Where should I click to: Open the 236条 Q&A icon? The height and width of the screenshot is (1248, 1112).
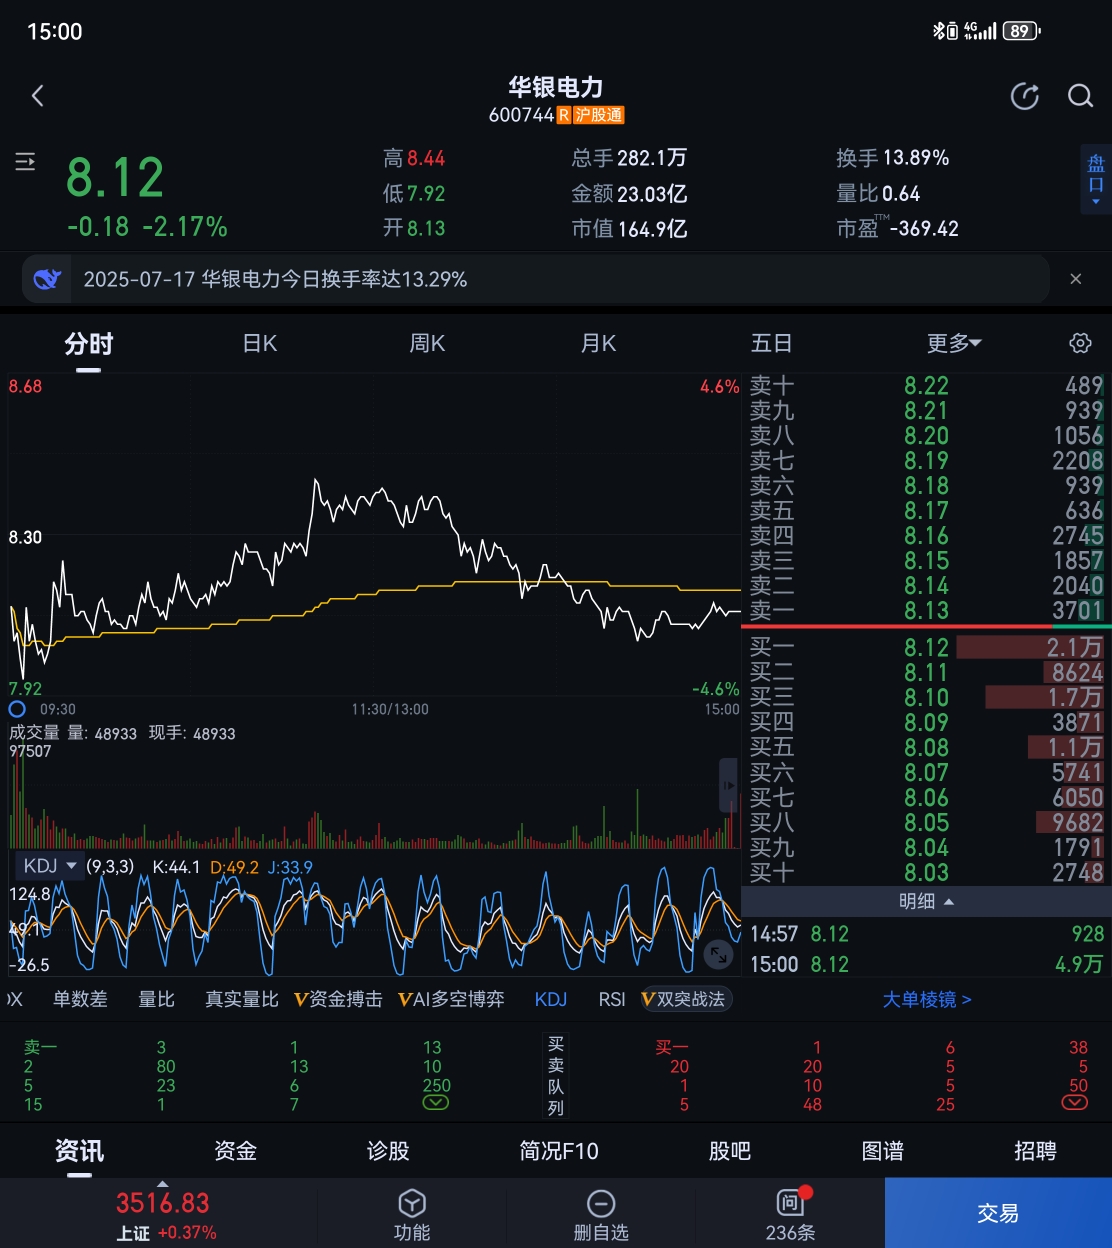coord(791,1202)
